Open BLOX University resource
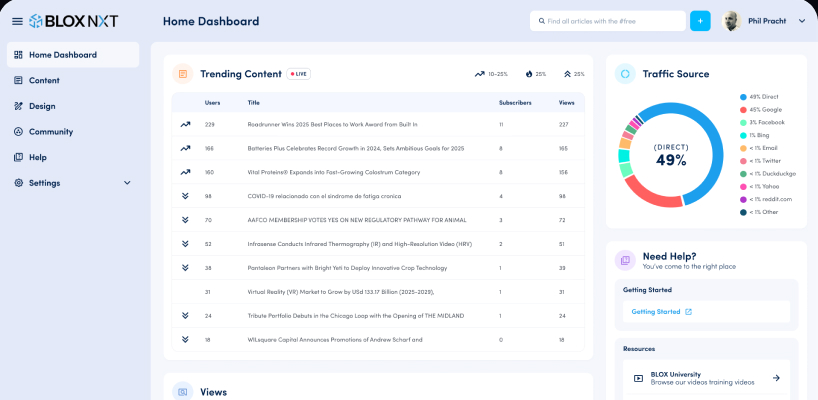 [x=706, y=378]
